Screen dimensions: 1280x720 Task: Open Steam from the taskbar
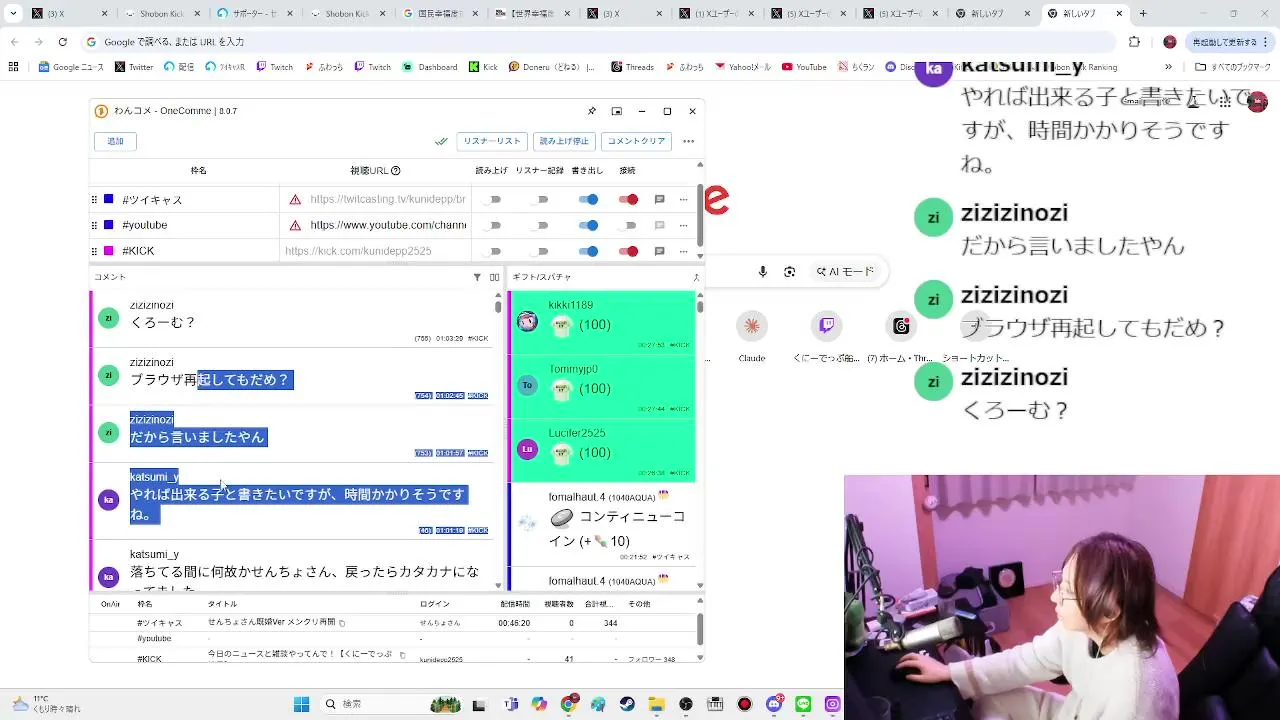[627, 704]
